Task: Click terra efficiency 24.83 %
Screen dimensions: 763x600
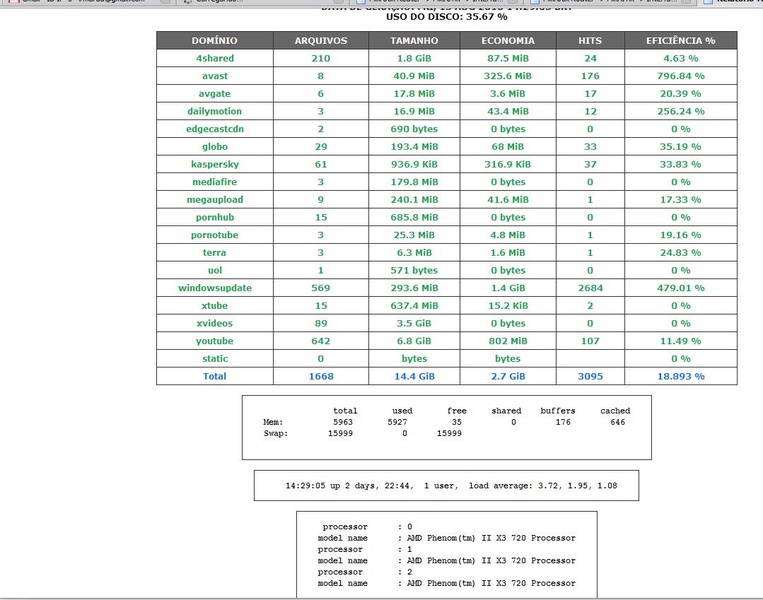Action: [x=681, y=253]
